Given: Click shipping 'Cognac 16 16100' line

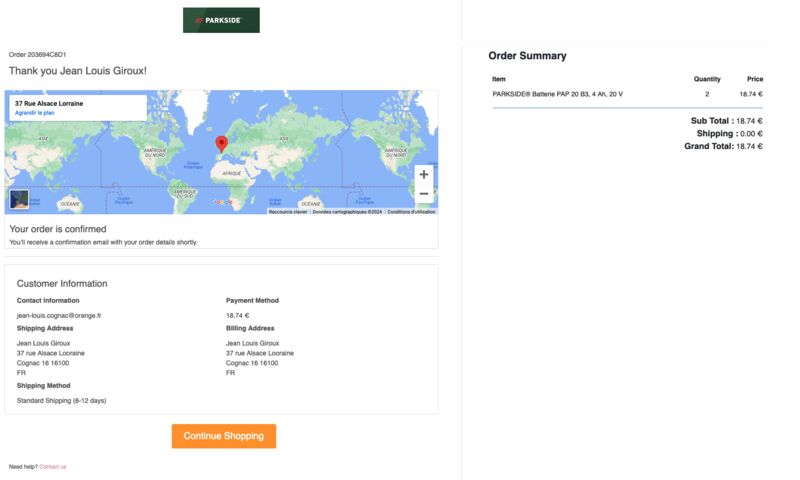Looking at the screenshot, I should pyautogui.click(x=43, y=363).
